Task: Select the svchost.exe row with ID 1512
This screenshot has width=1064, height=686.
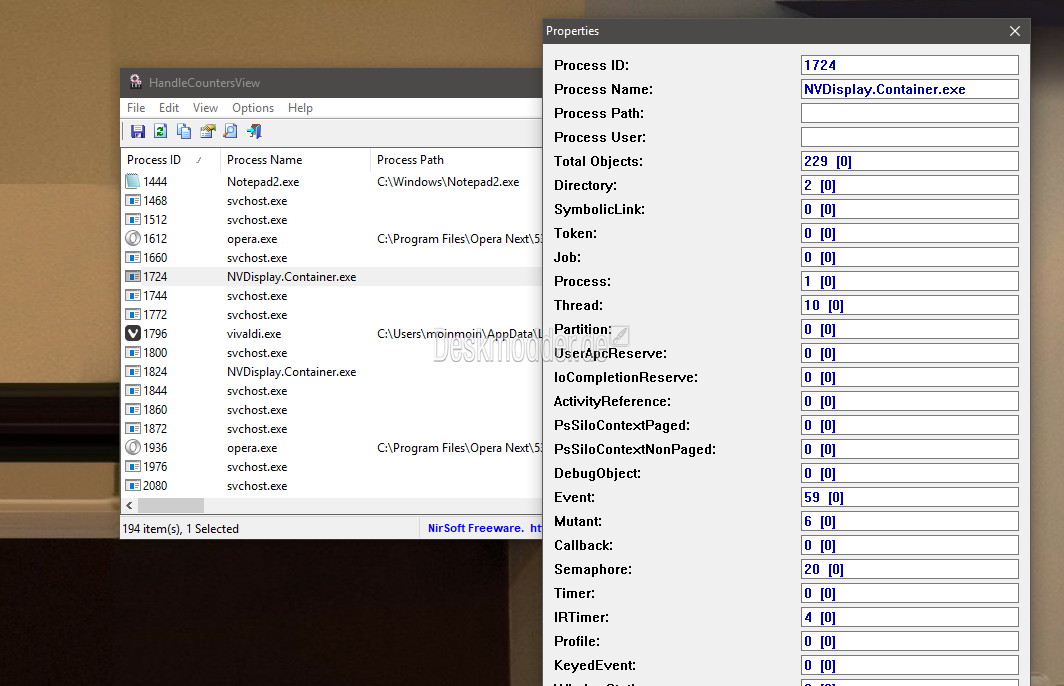Action: click(332, 219)
